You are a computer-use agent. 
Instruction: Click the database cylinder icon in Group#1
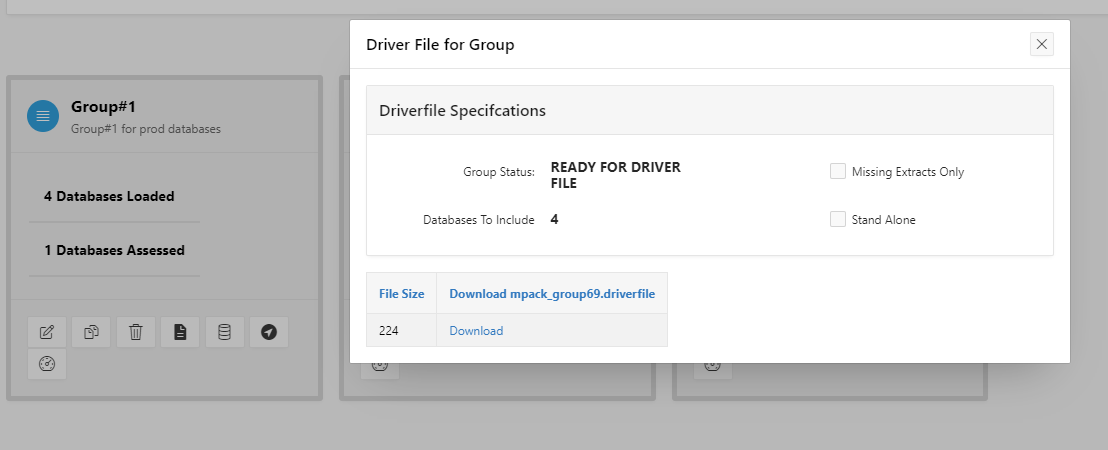pos(225,332)
